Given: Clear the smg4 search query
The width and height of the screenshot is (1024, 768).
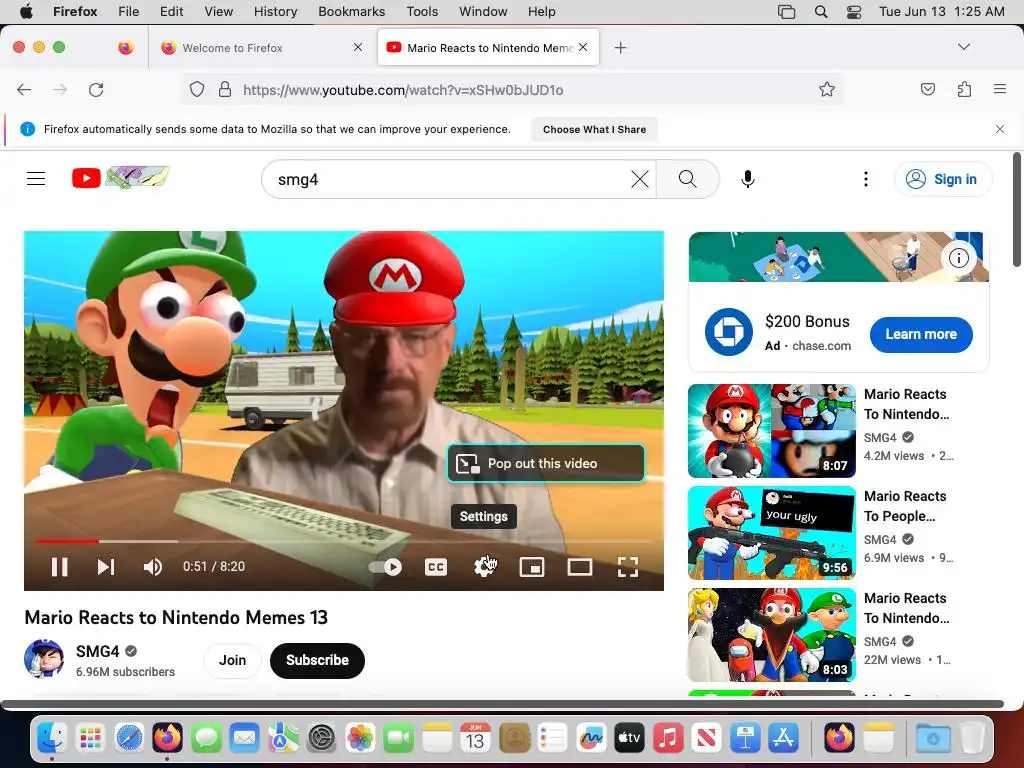Looking at the screenshot, I should click(640, 179).
